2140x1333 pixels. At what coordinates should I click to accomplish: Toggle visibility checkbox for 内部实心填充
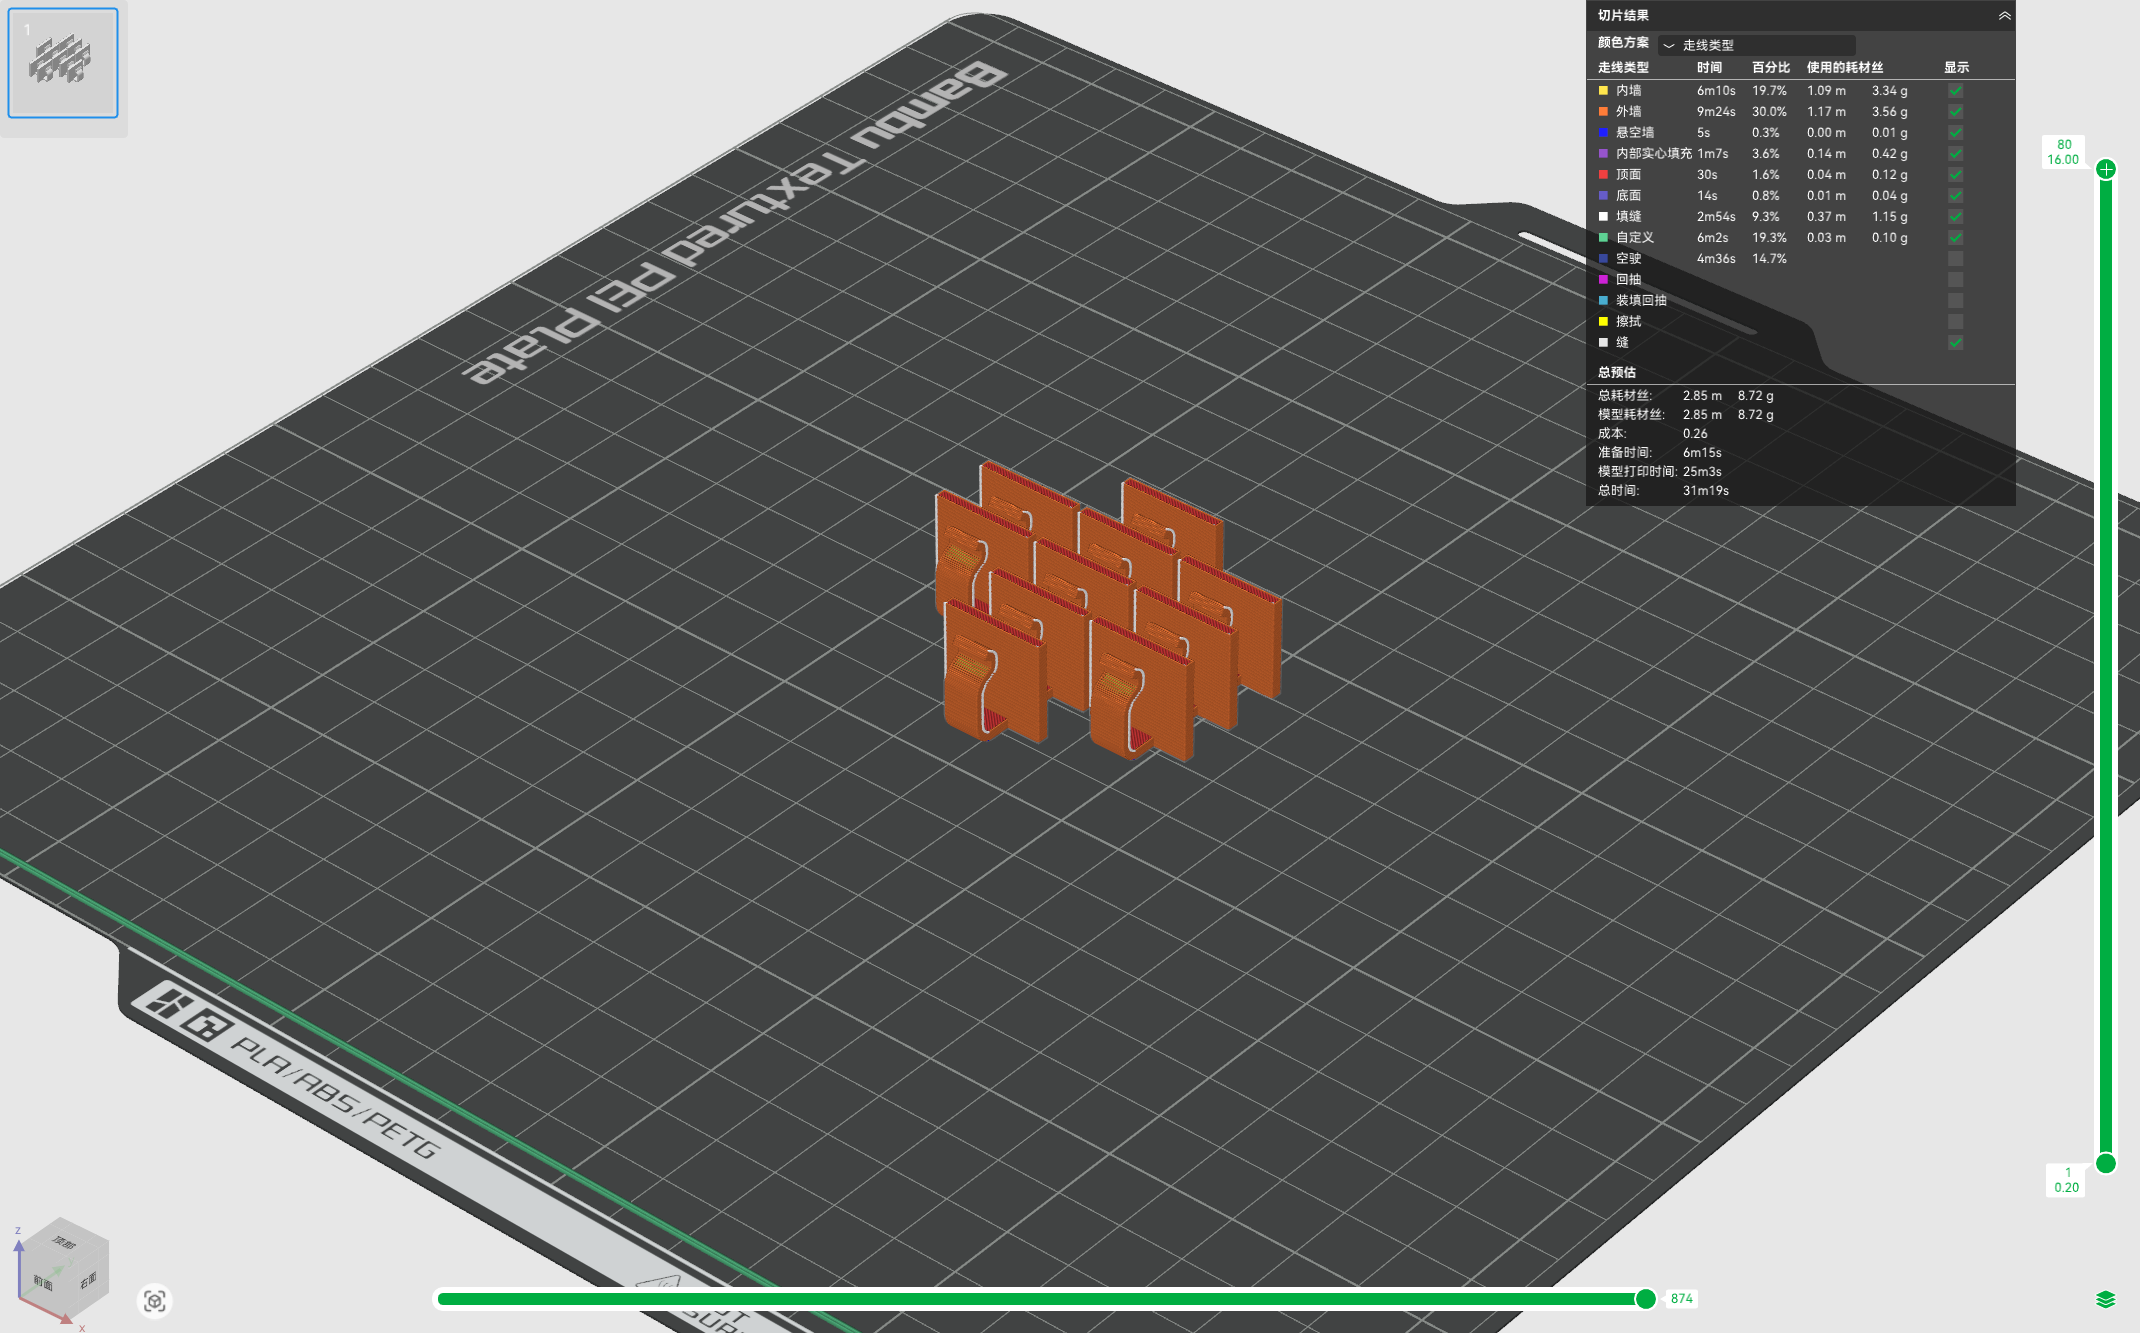click(x=1955, y=154)
